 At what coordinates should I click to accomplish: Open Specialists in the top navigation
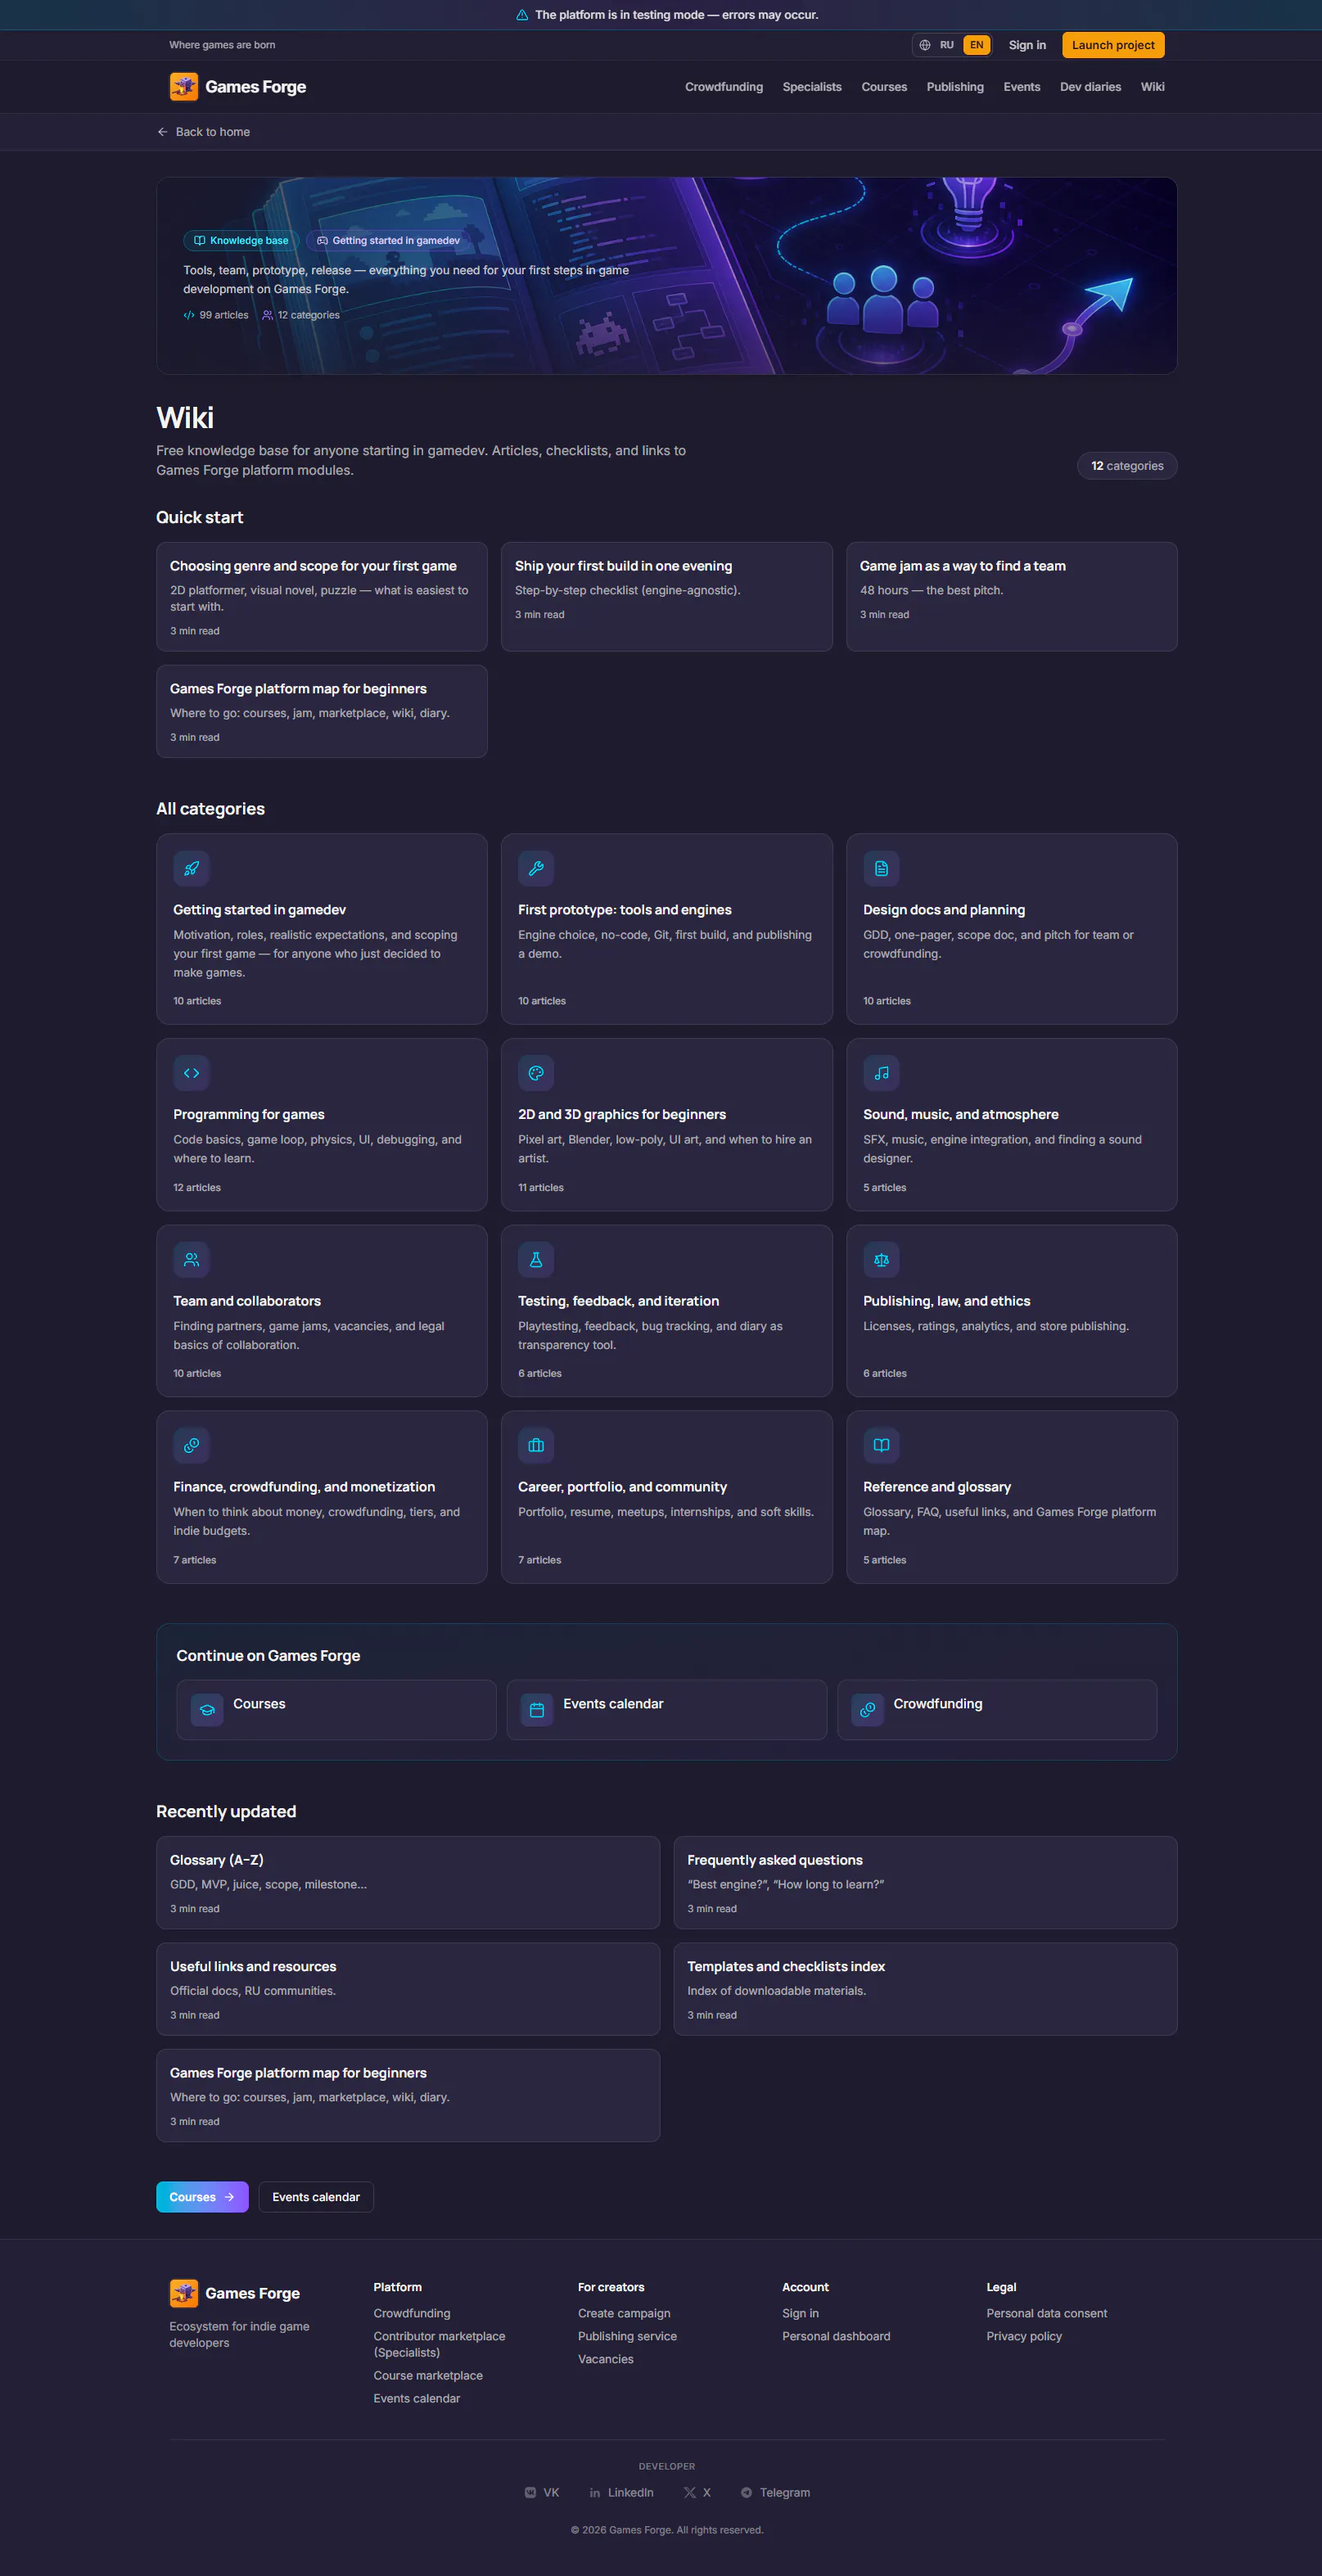coord(812,87)
